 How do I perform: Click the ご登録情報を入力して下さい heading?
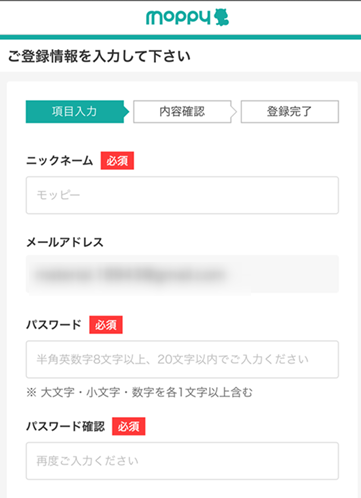pyautogui.click(x=99, y=56)
